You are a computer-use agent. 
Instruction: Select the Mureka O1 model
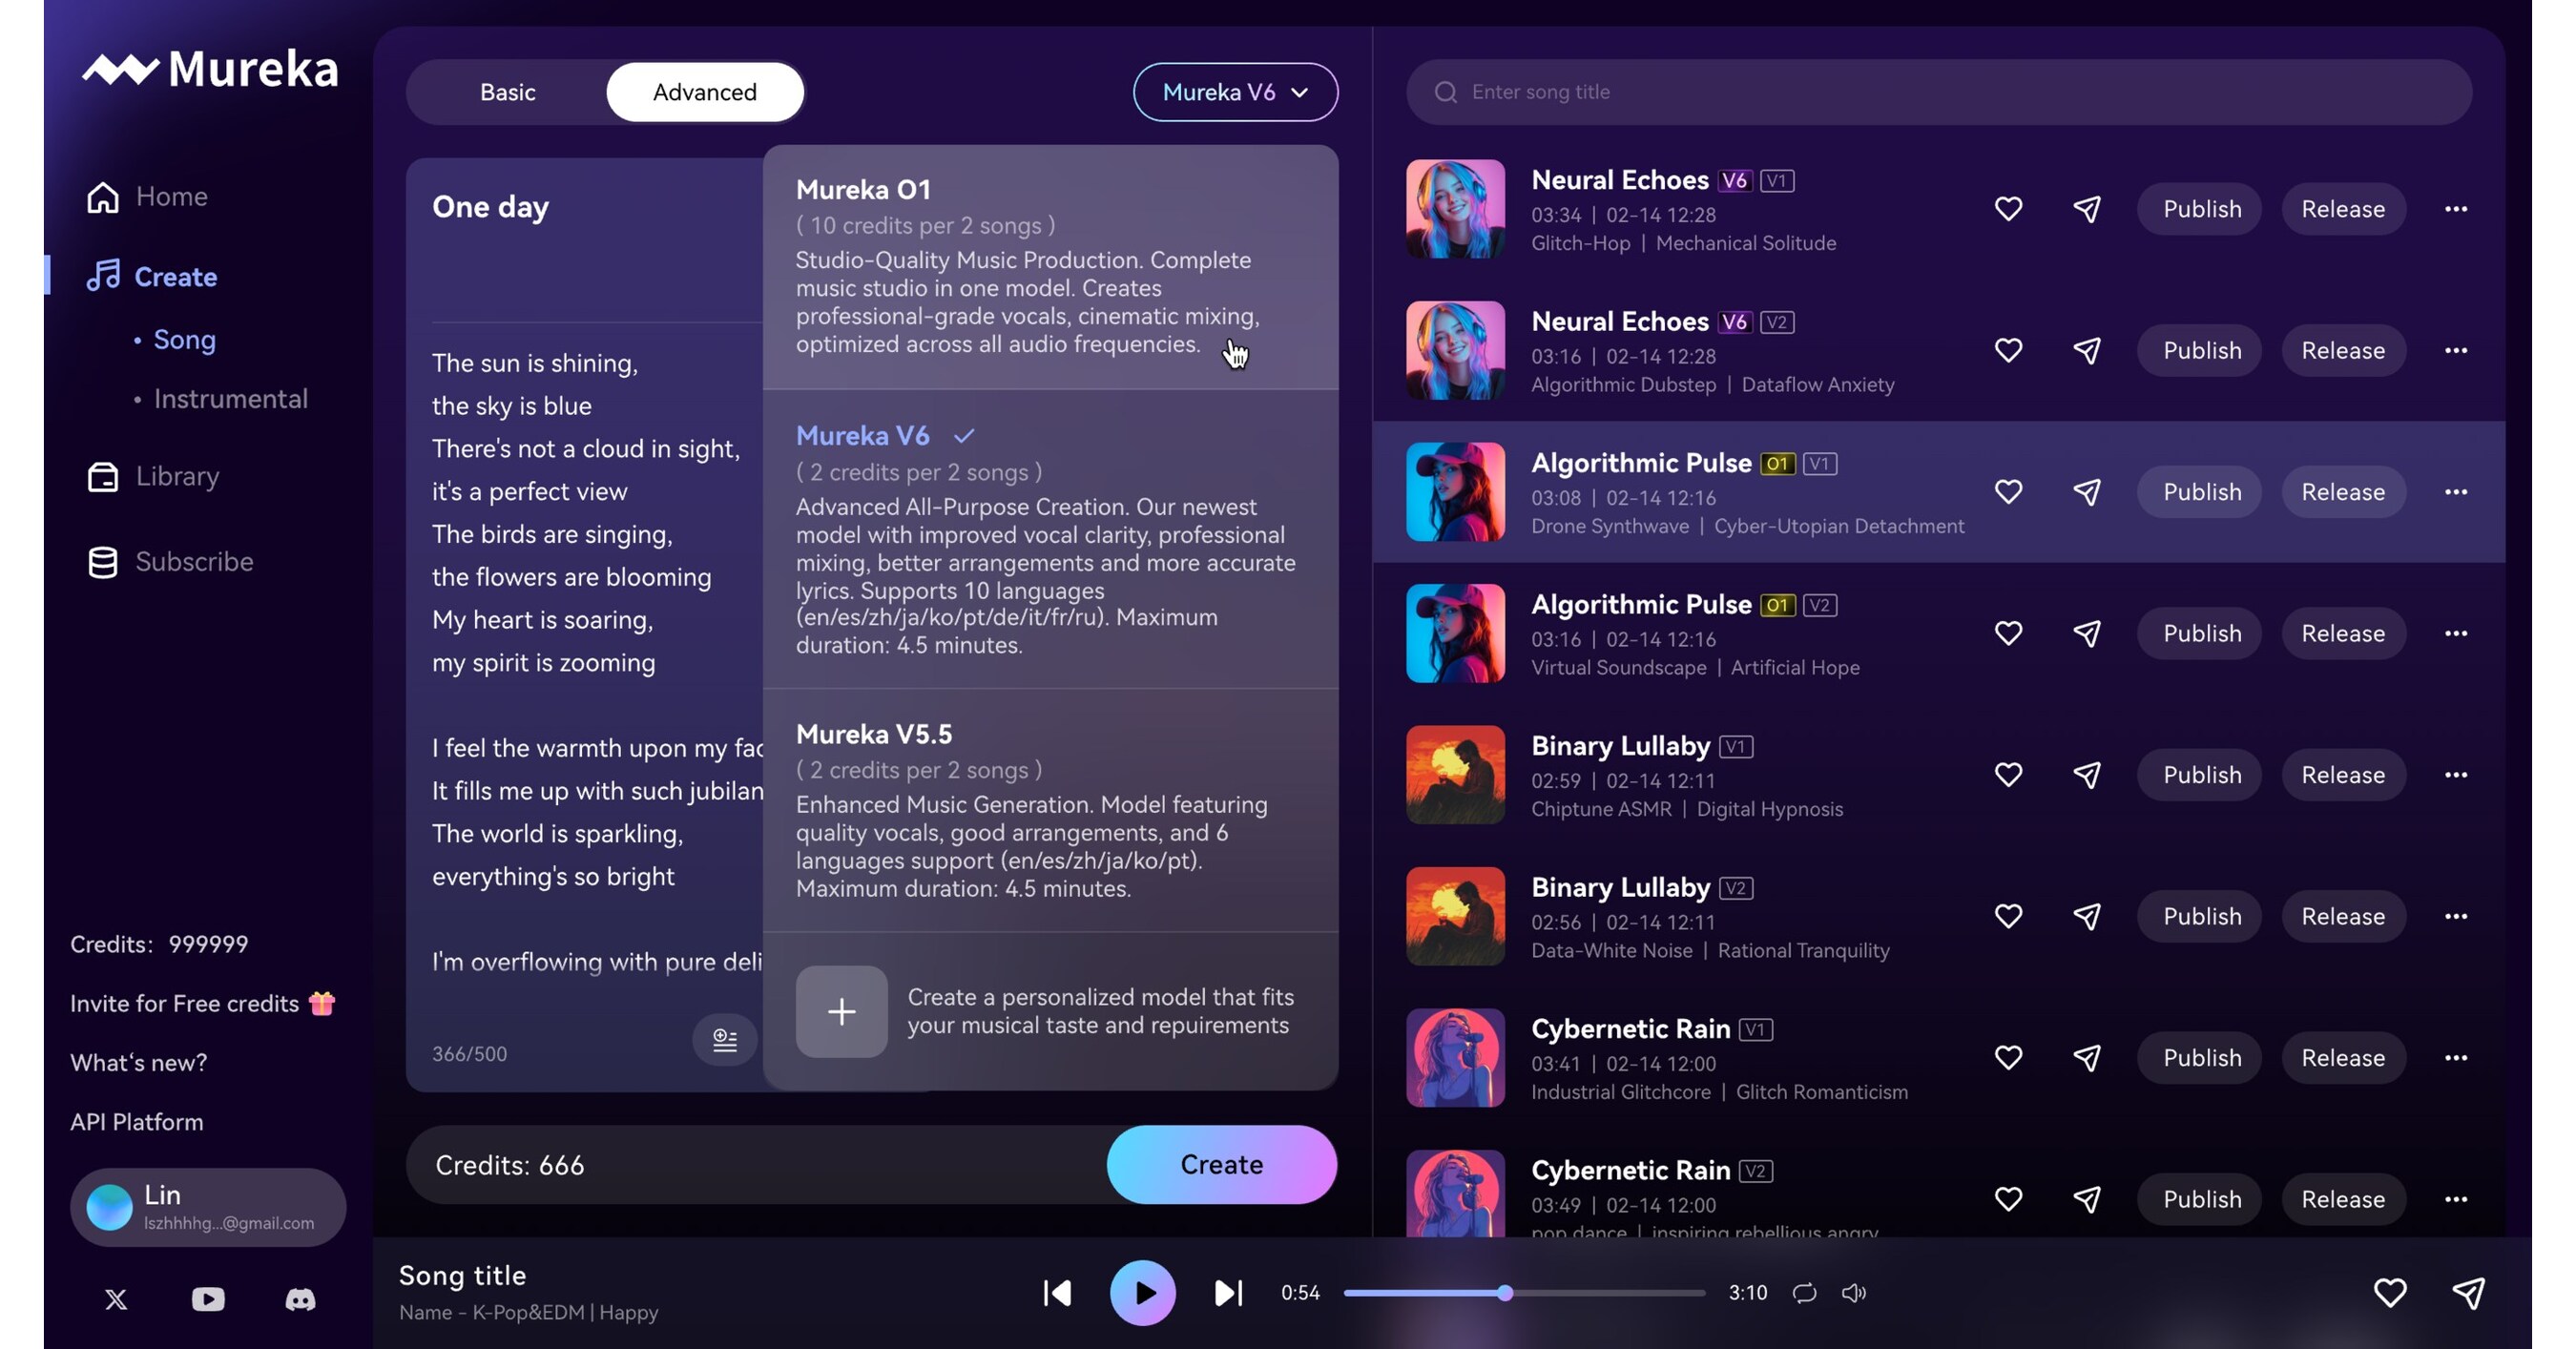1050,265
